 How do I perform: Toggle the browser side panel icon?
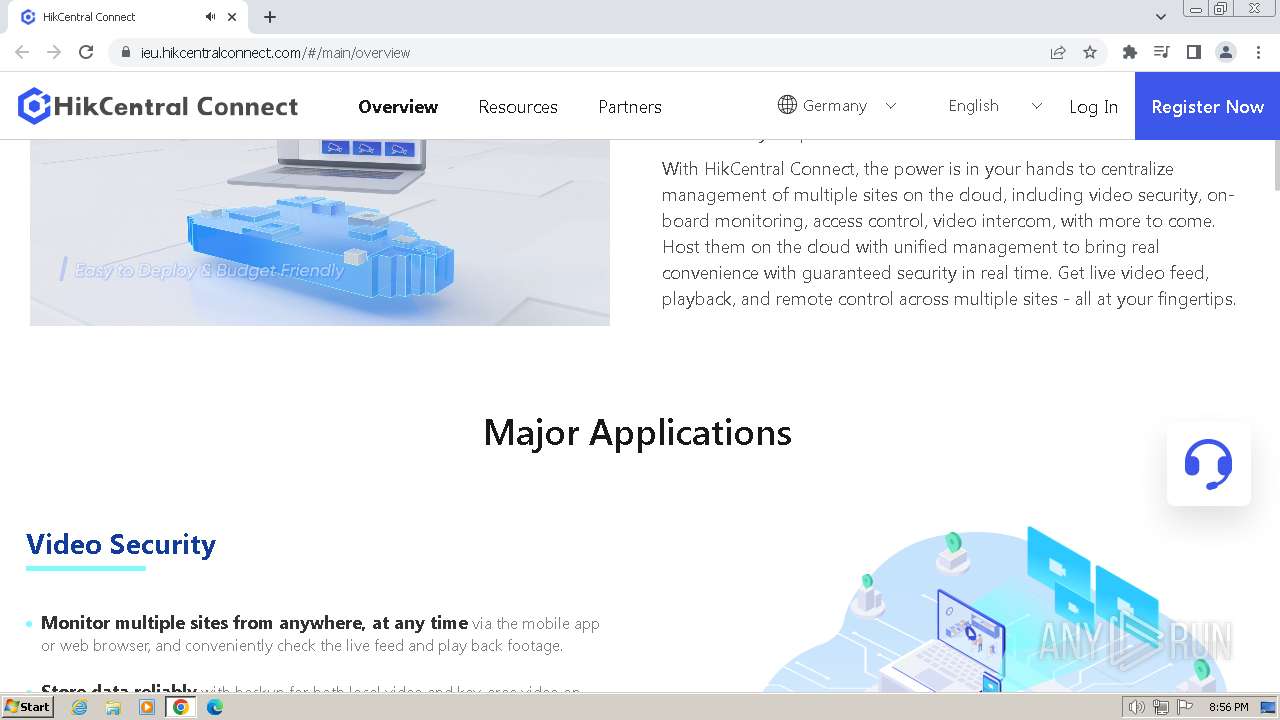[x=1194, y=52]
